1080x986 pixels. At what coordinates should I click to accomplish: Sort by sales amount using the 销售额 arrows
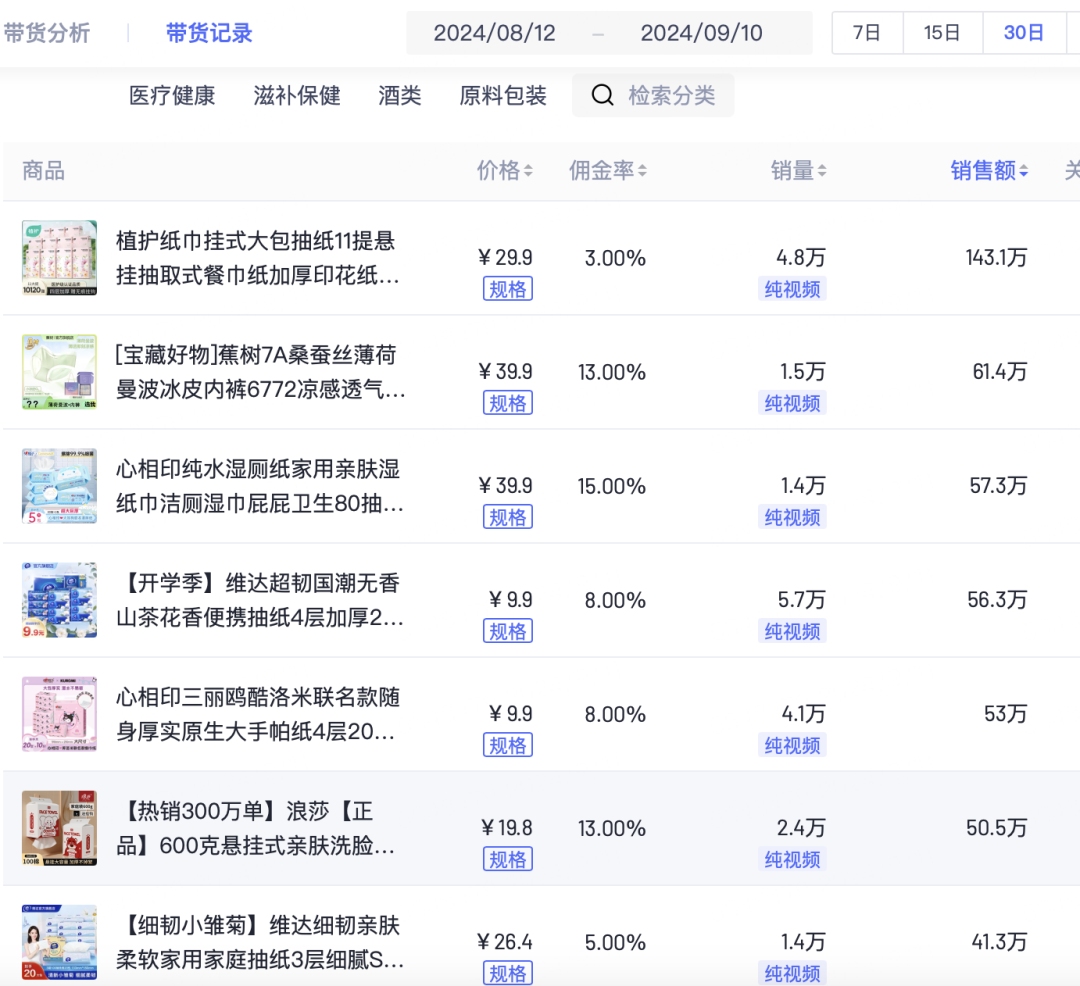coord(1024,171)
